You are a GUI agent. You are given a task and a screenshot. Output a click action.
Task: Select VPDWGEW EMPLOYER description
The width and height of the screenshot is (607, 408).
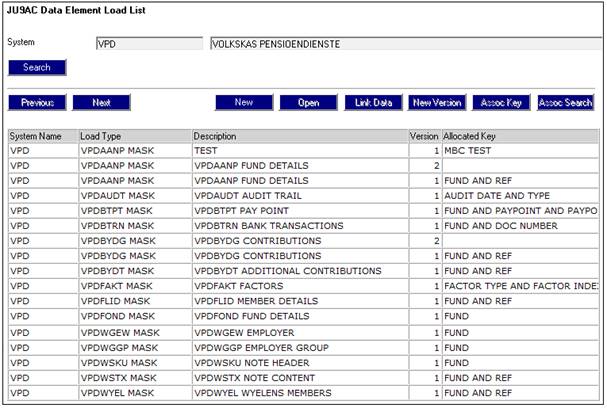click(x=300, y=333)
